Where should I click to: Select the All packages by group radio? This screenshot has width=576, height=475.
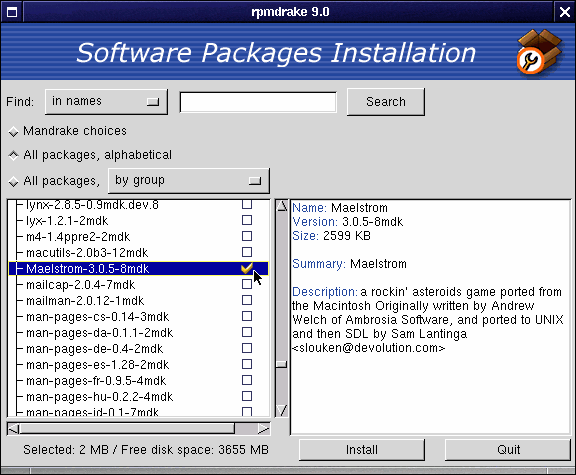click(x=14, y=181)
